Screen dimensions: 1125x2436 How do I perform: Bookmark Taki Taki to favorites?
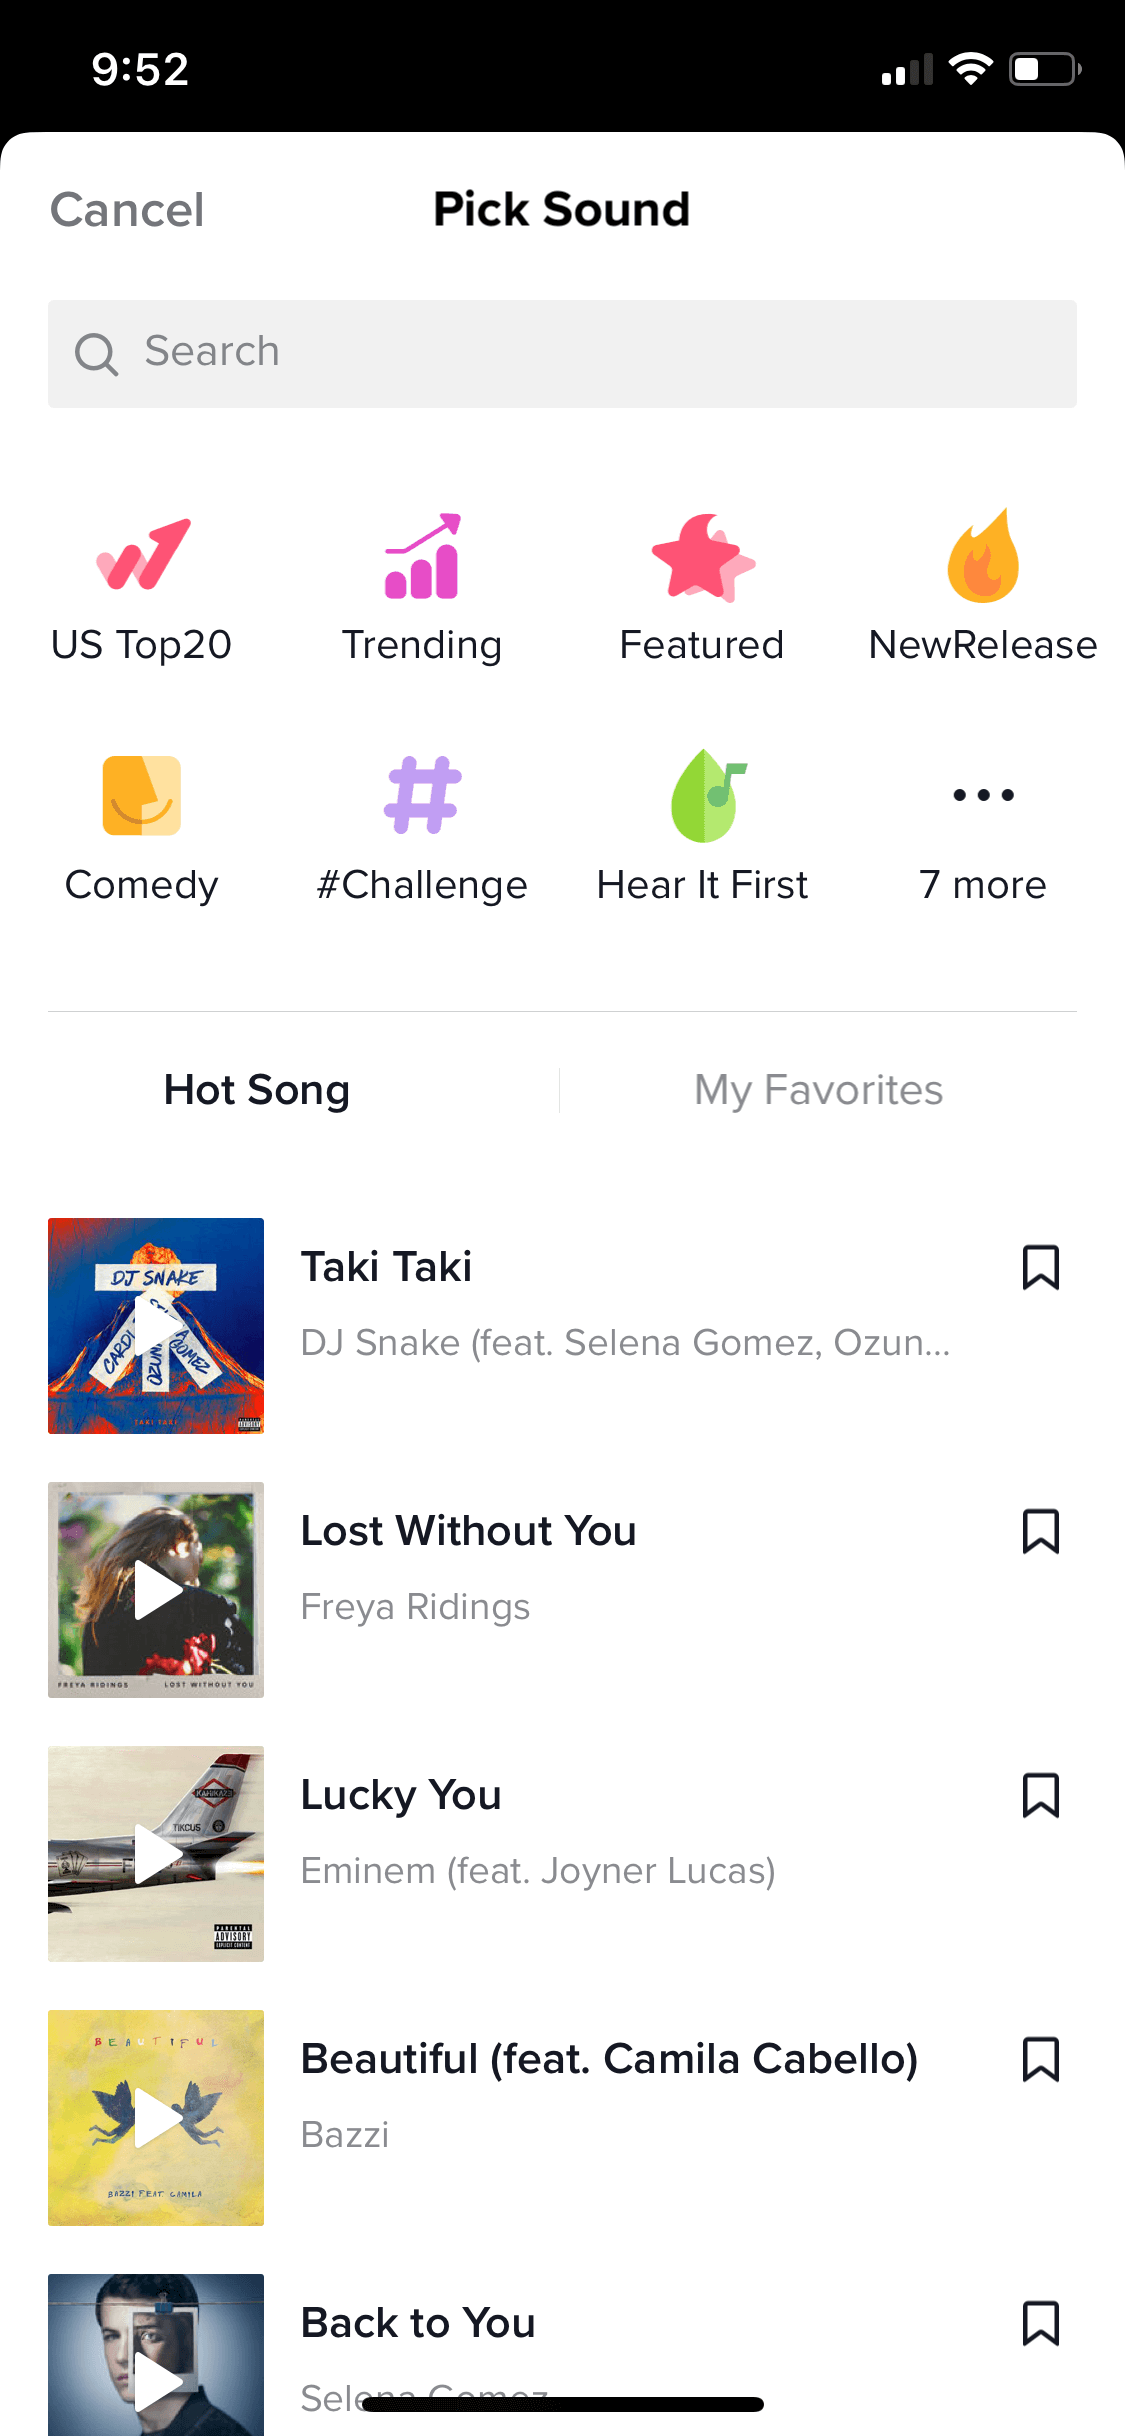tap(1041, 1267)
